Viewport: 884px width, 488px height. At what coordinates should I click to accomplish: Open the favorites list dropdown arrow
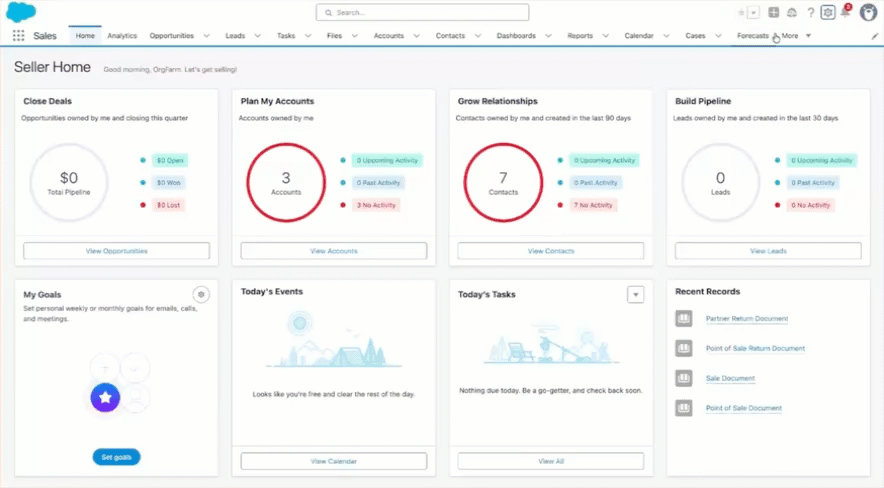754,12
